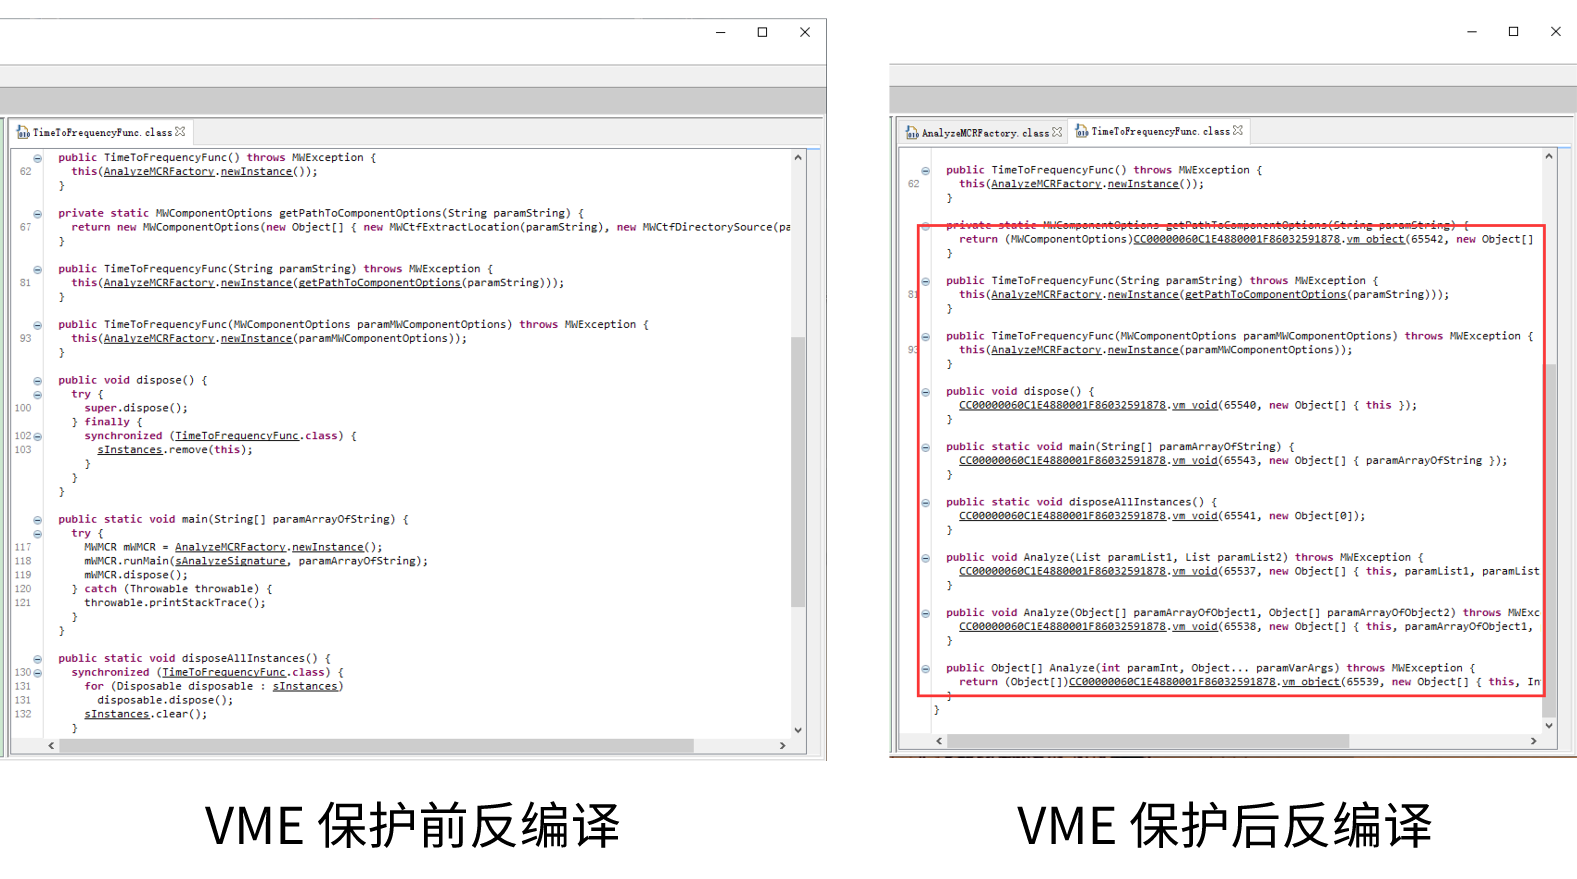Collapse the dispose() method in the left editor
1577x879 pixels.
click(37, 381)
